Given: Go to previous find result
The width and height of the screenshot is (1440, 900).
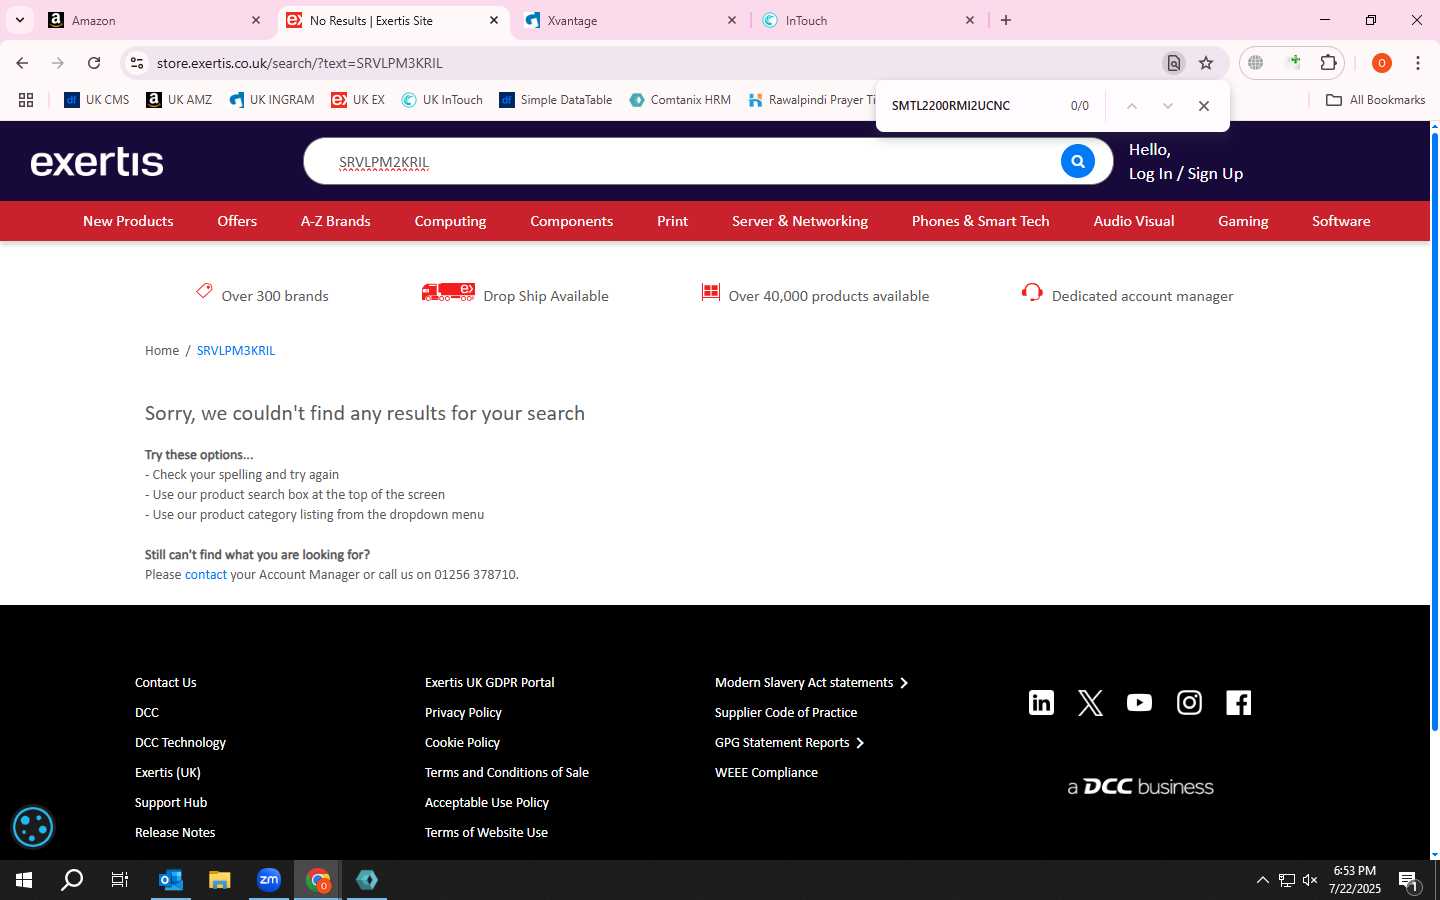Looking at the screenshot, I should point(1132,106).
